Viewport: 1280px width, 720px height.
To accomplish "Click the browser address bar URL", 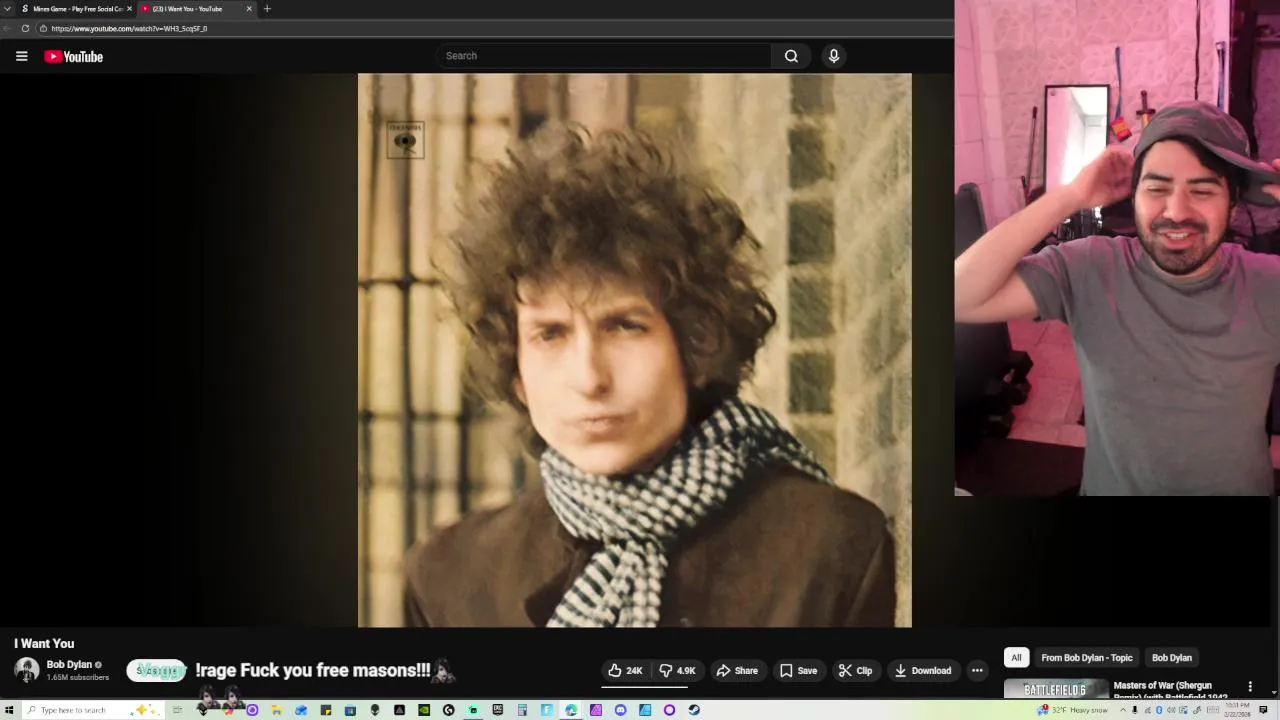I will tap(129, 28).
